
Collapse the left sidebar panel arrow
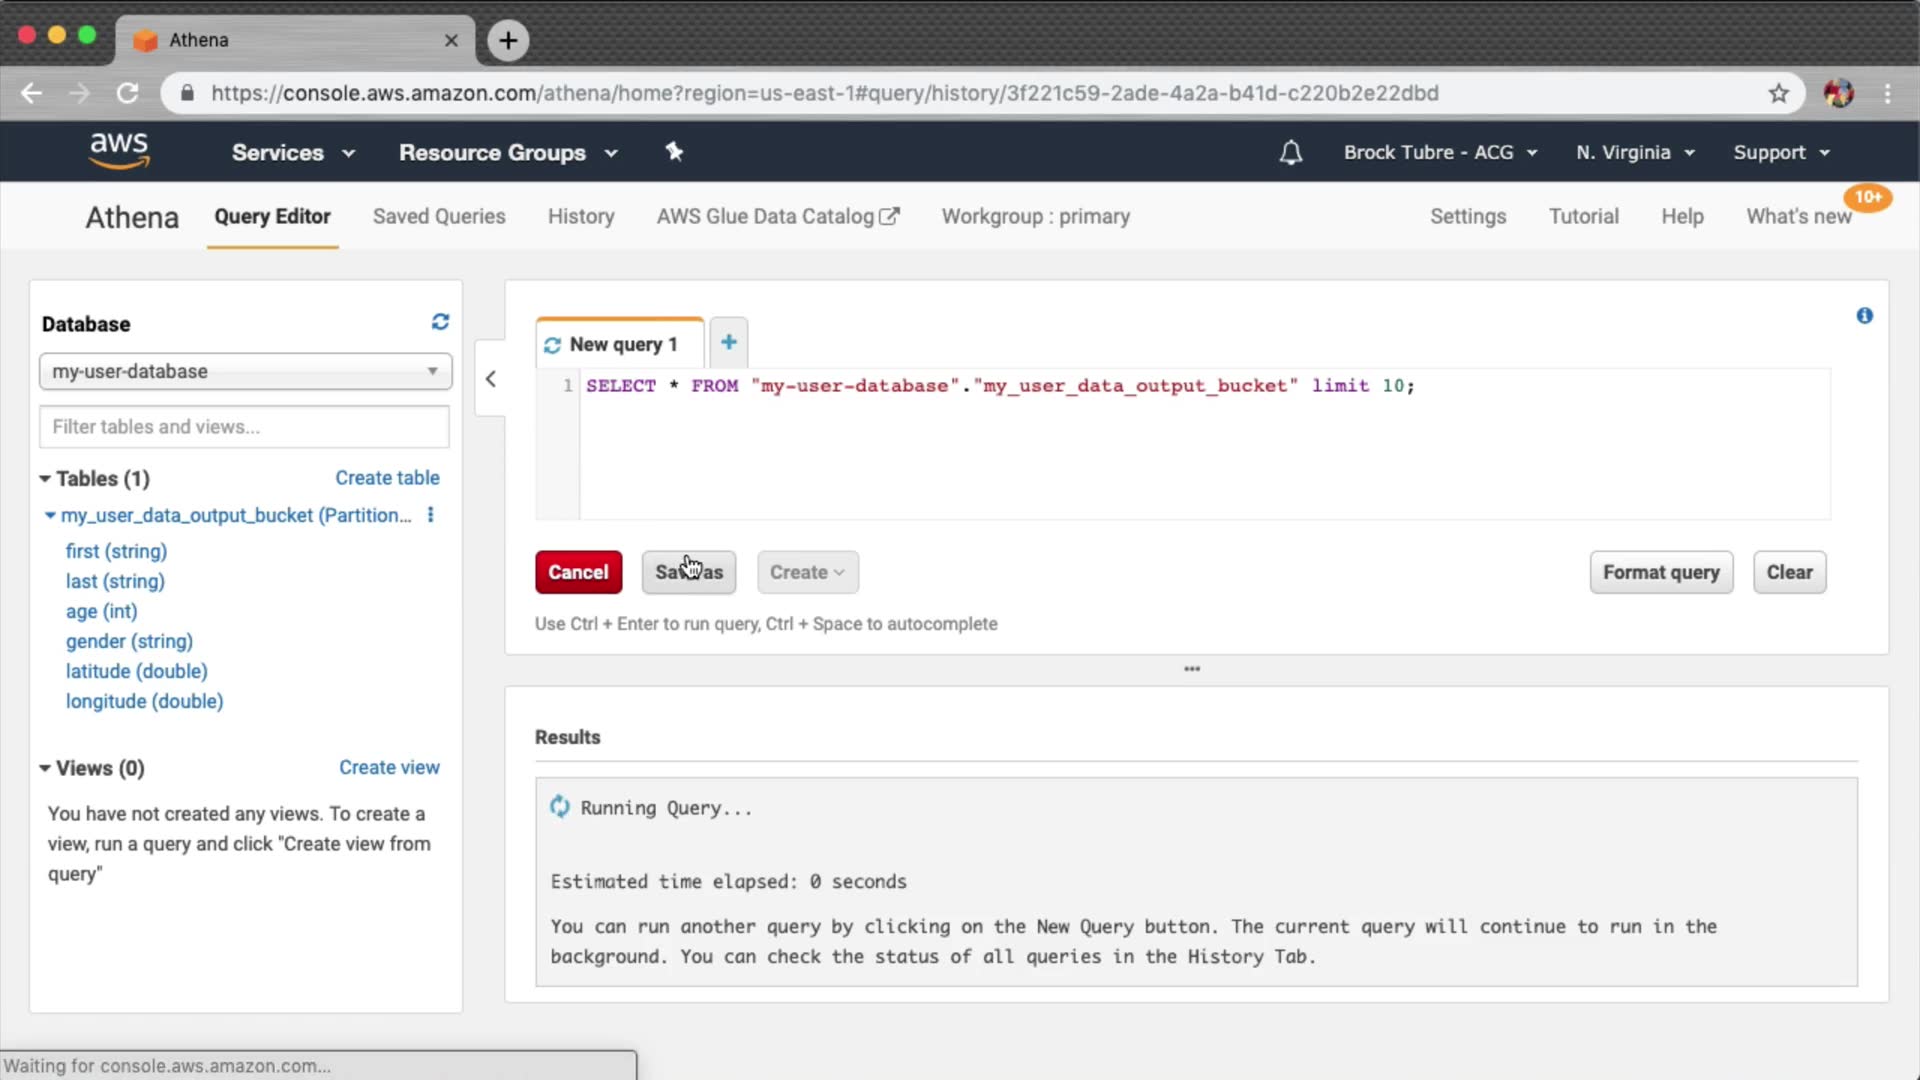click(490, 379)
